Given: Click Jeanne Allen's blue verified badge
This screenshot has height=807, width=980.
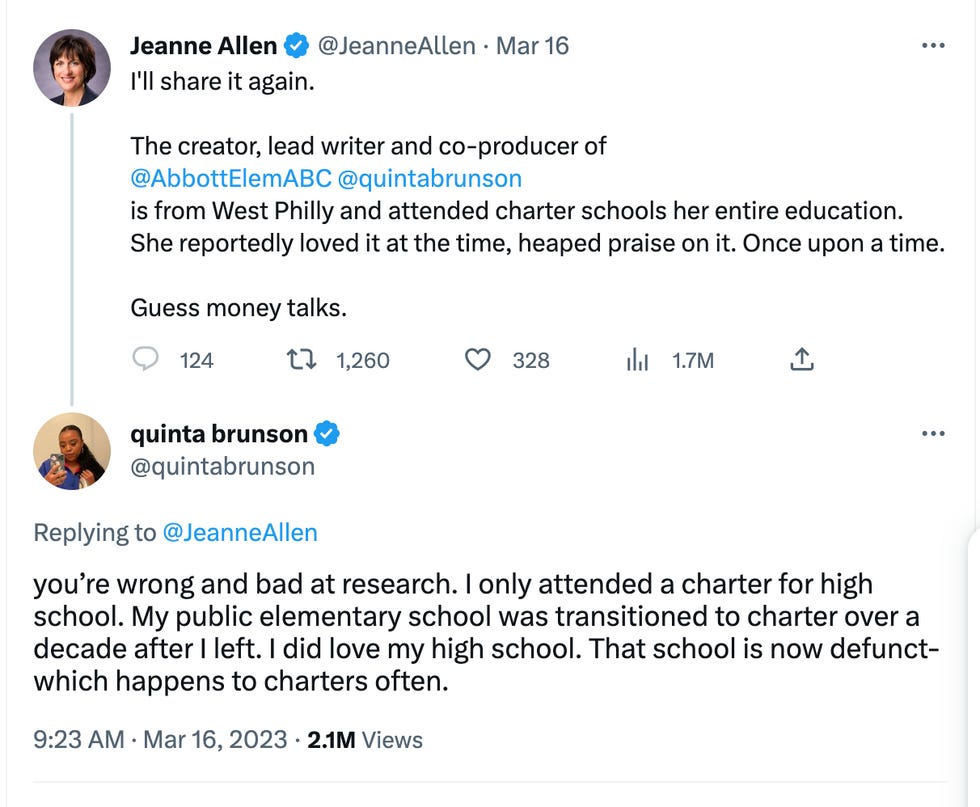Looking at the screenshot, I should [294, 44].
